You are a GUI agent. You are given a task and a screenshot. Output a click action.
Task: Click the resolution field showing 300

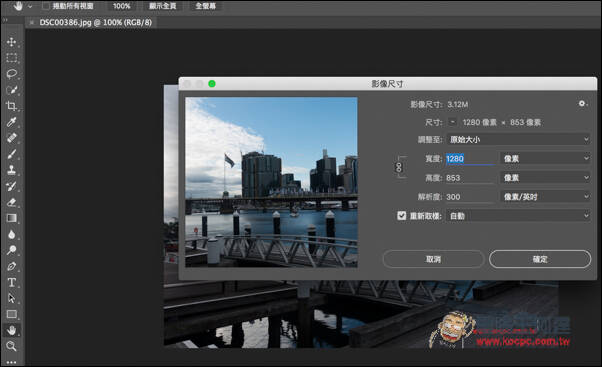[470, 197]
